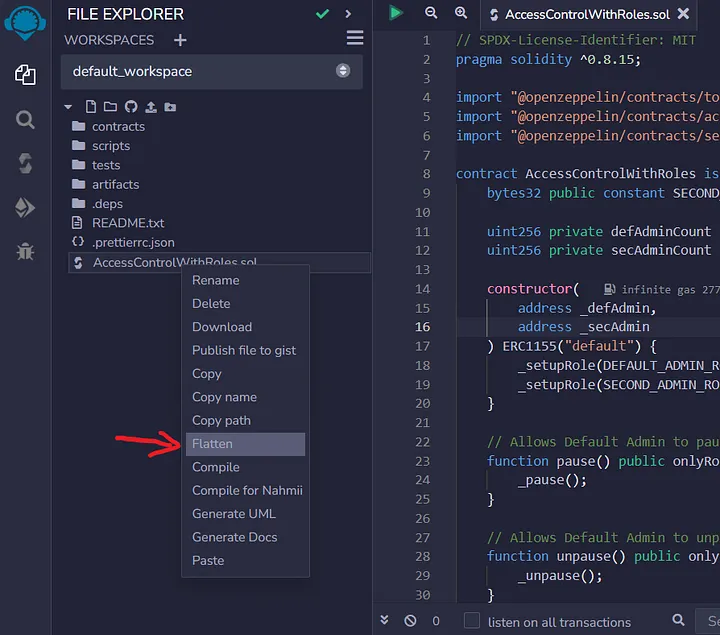Screen dimensions: 720x635
Task: Click the green Run script play button
Action: pos(396,13)
